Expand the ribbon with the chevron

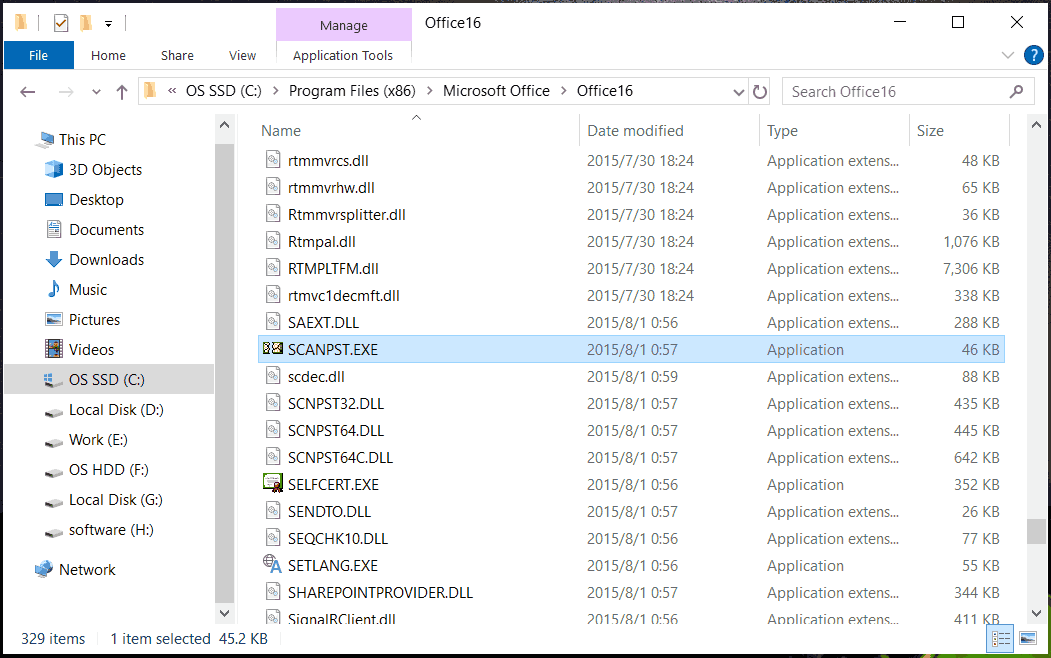(1007, 55)
